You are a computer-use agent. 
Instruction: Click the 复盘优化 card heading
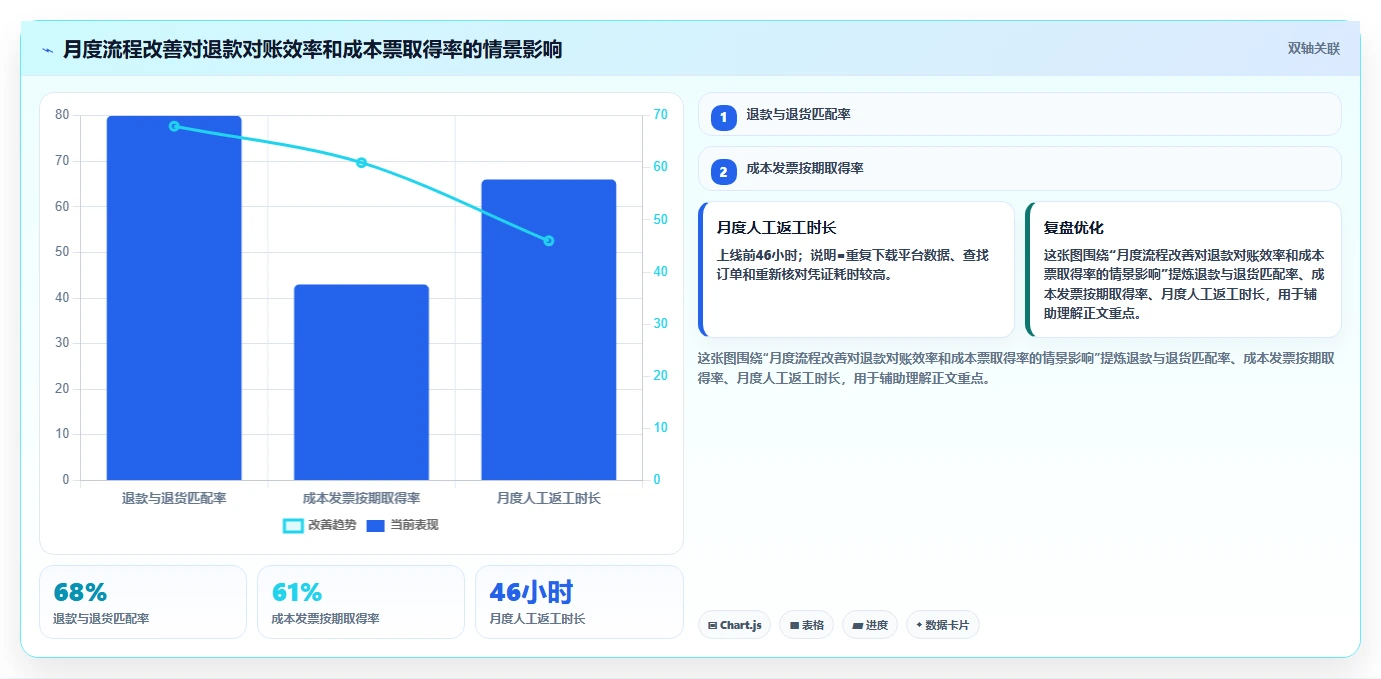click(x=1073, y=228)
